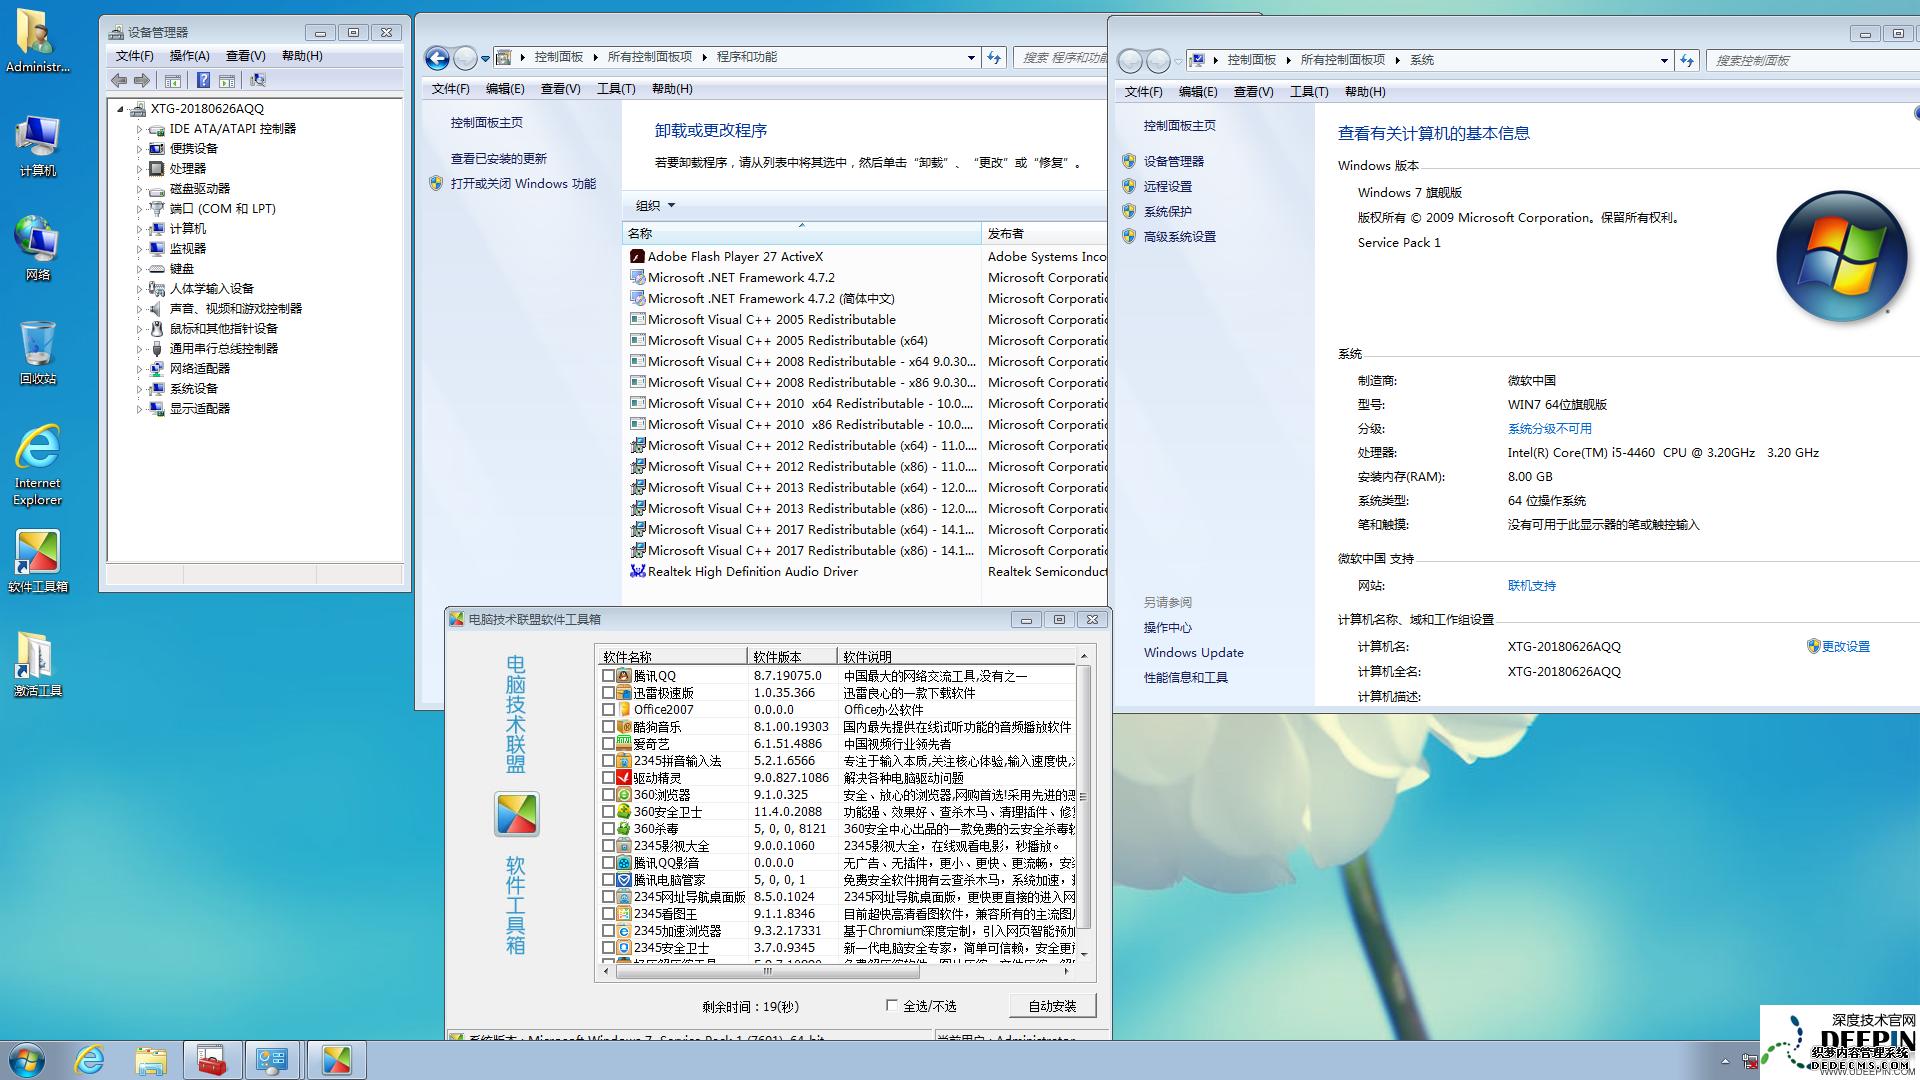
Task: Click the Windows Start orb
Action: 27,1060
